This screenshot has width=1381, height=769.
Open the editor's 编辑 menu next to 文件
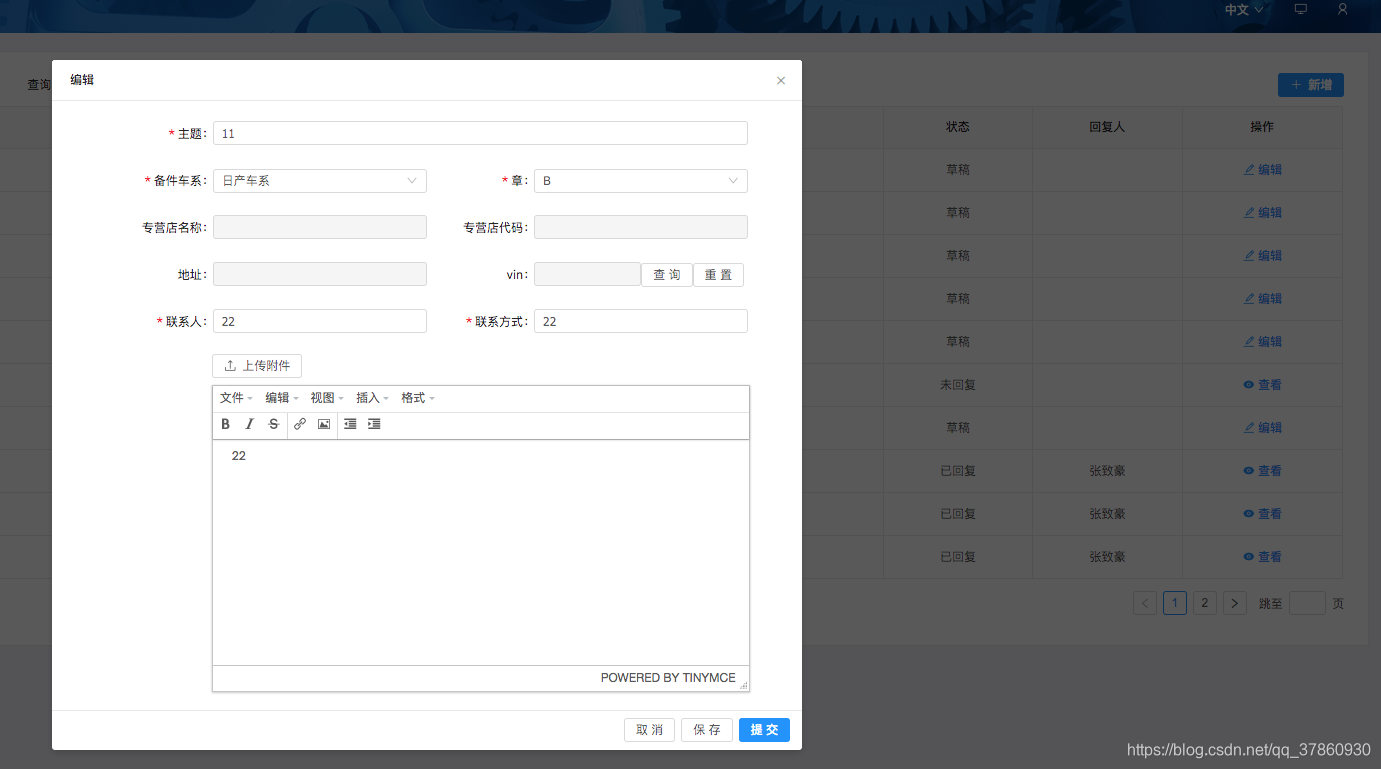click(x=282, y=398)
